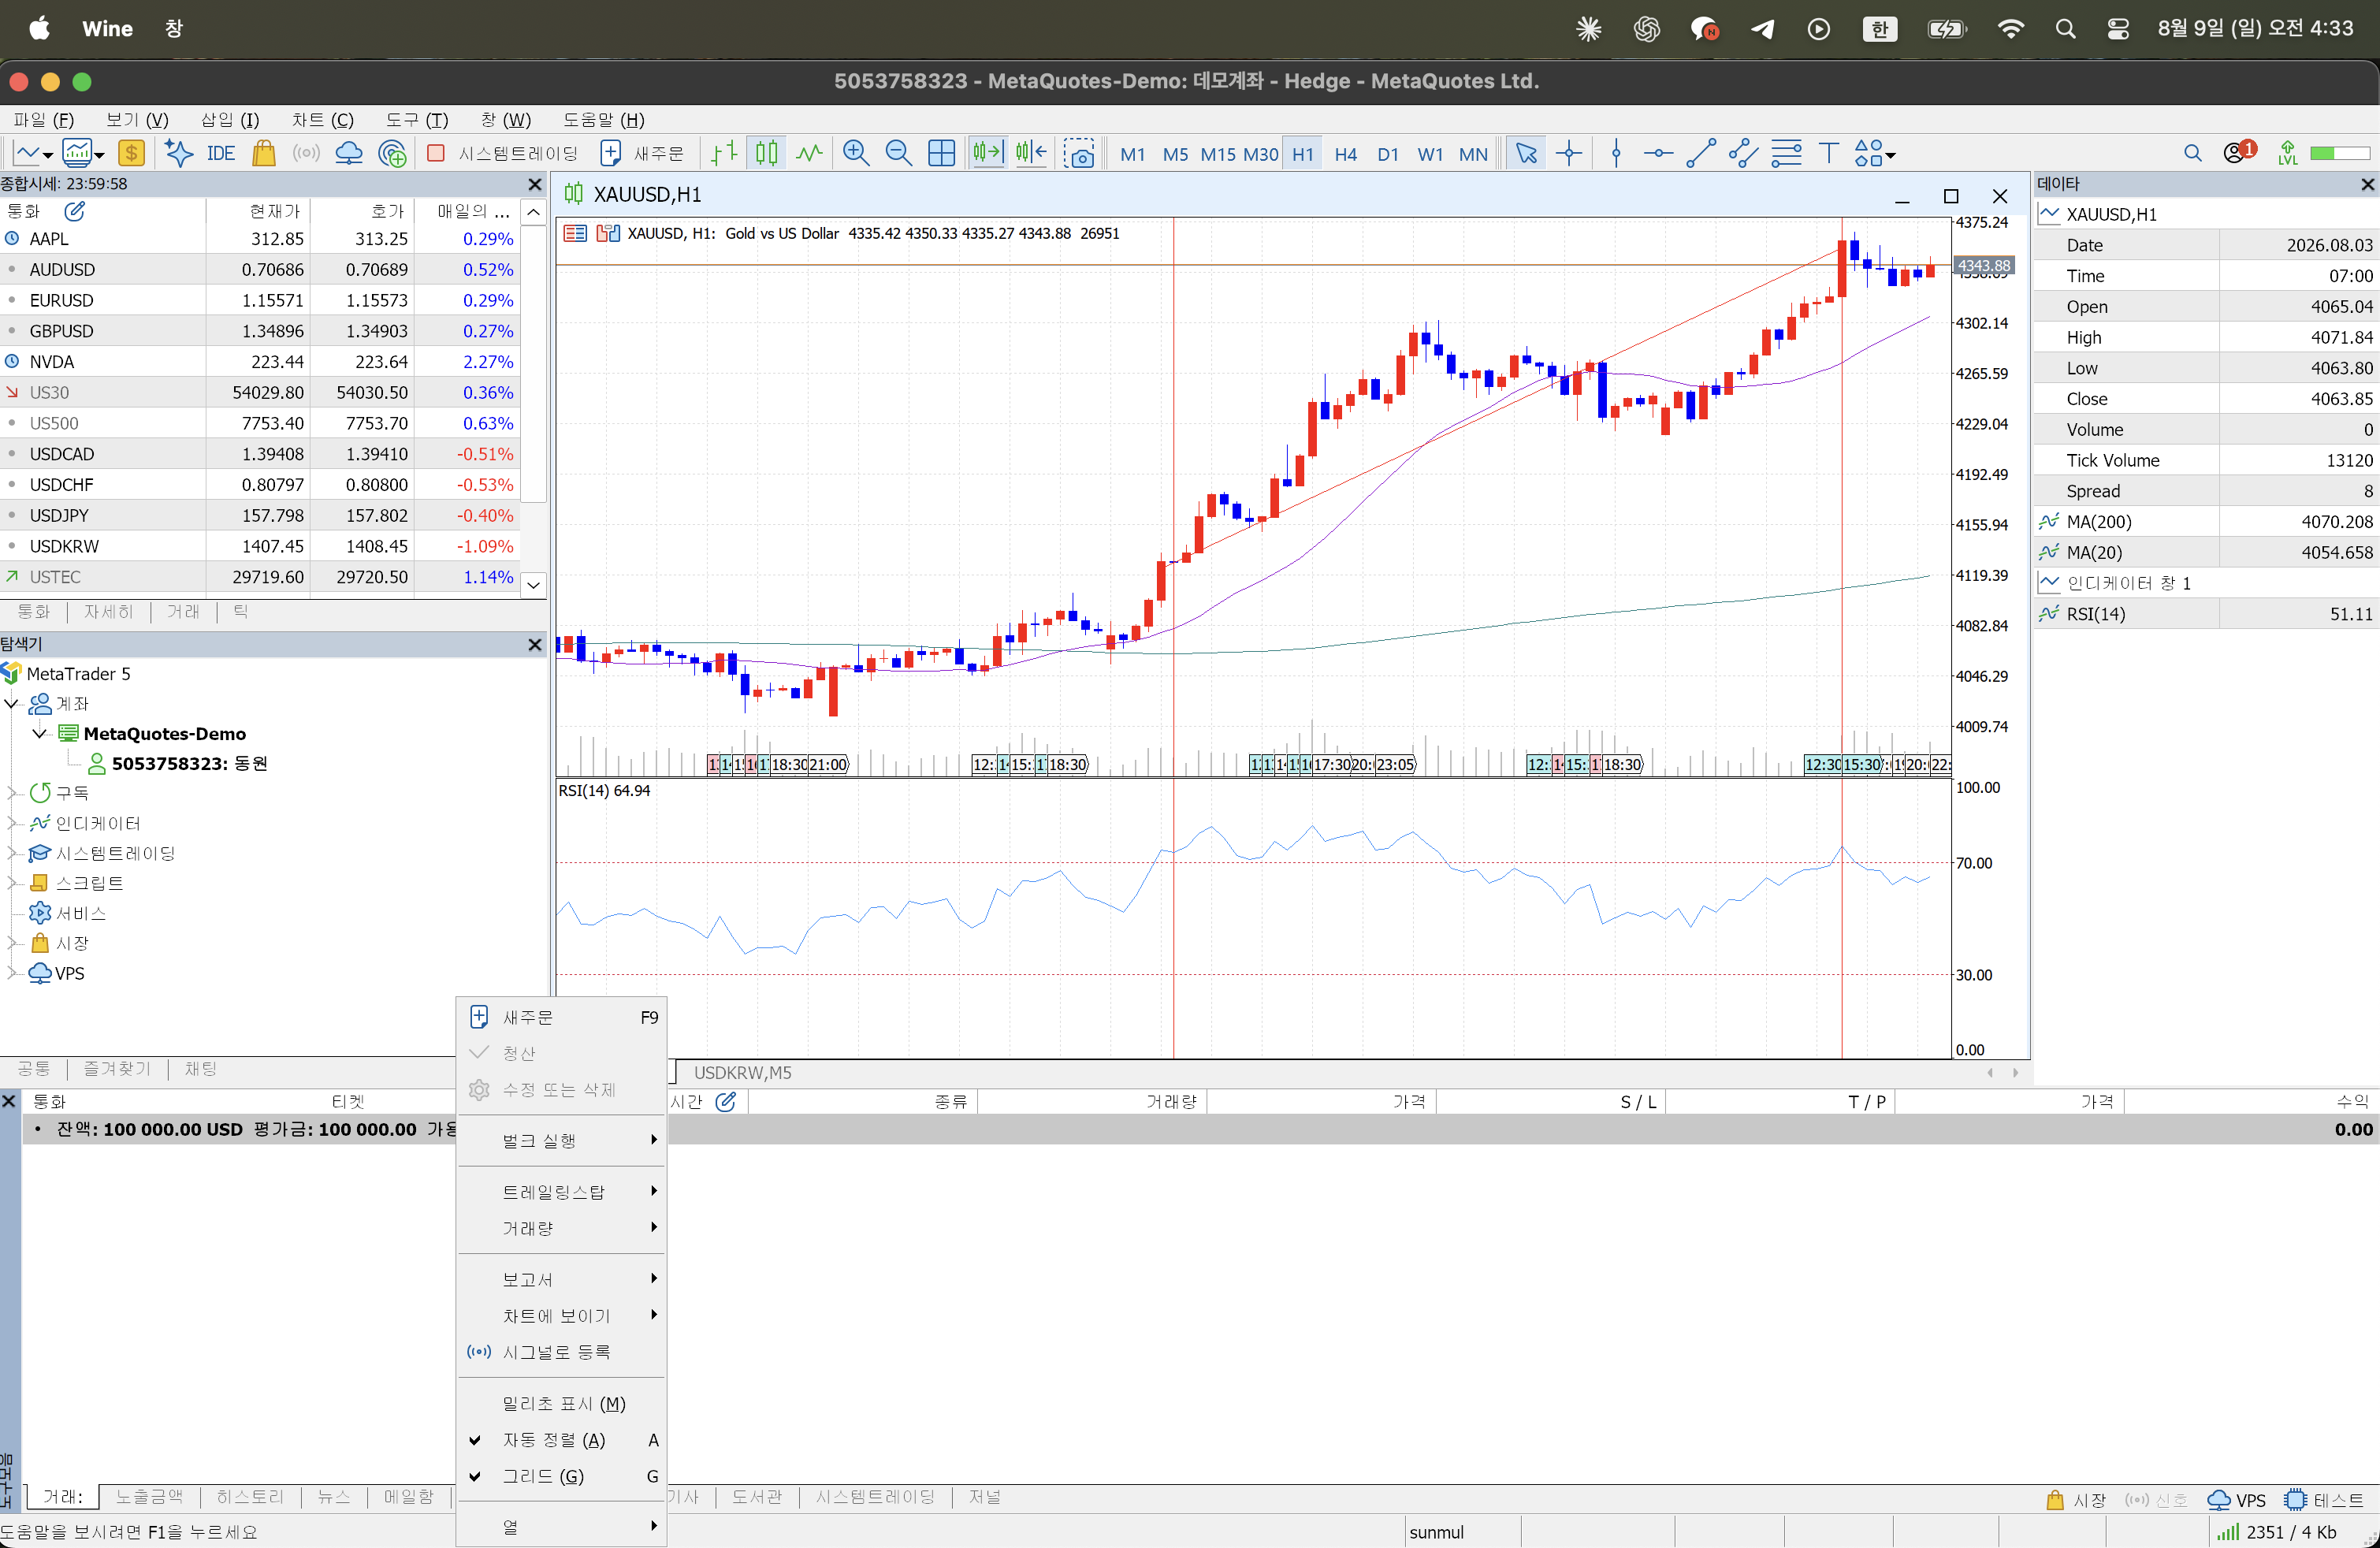This screenshot has height=1548, width=2380.
Task: Open Market Watch with the dollar icon
Action: [x=131, y=153]
